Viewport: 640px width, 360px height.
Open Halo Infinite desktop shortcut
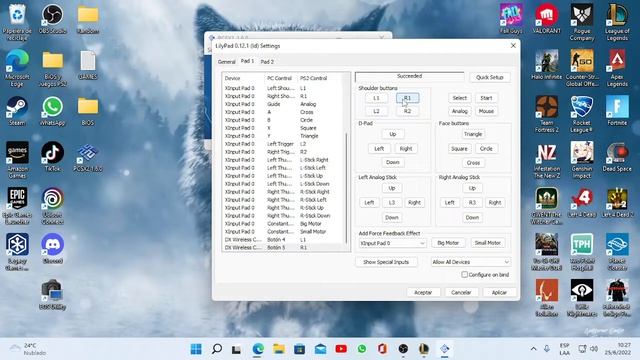(547, 64)
